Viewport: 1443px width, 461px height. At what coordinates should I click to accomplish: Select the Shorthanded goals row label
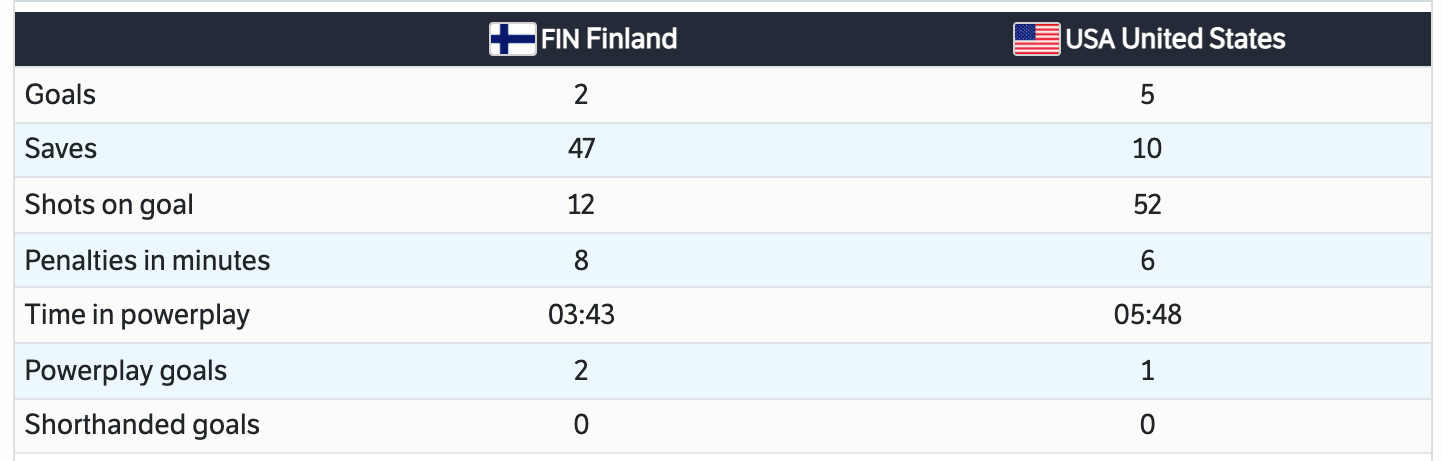[x=142, y=425]
